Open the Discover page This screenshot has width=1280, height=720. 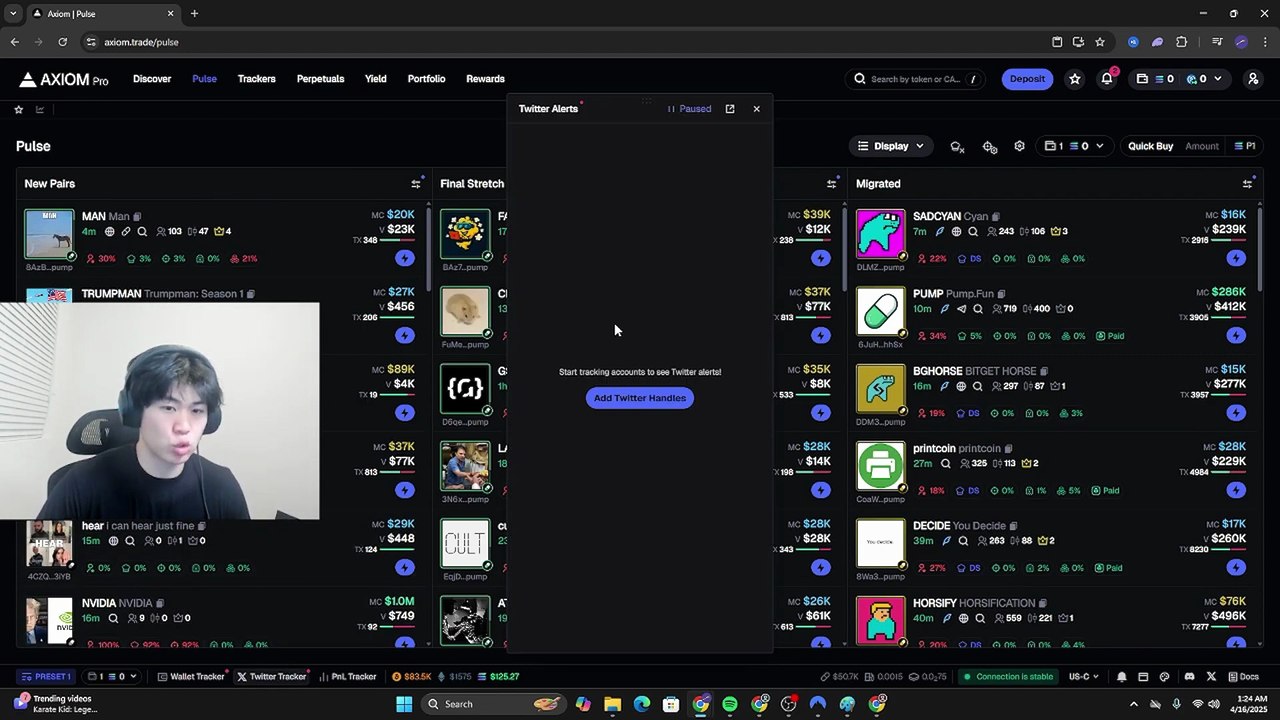pos(152,79)
